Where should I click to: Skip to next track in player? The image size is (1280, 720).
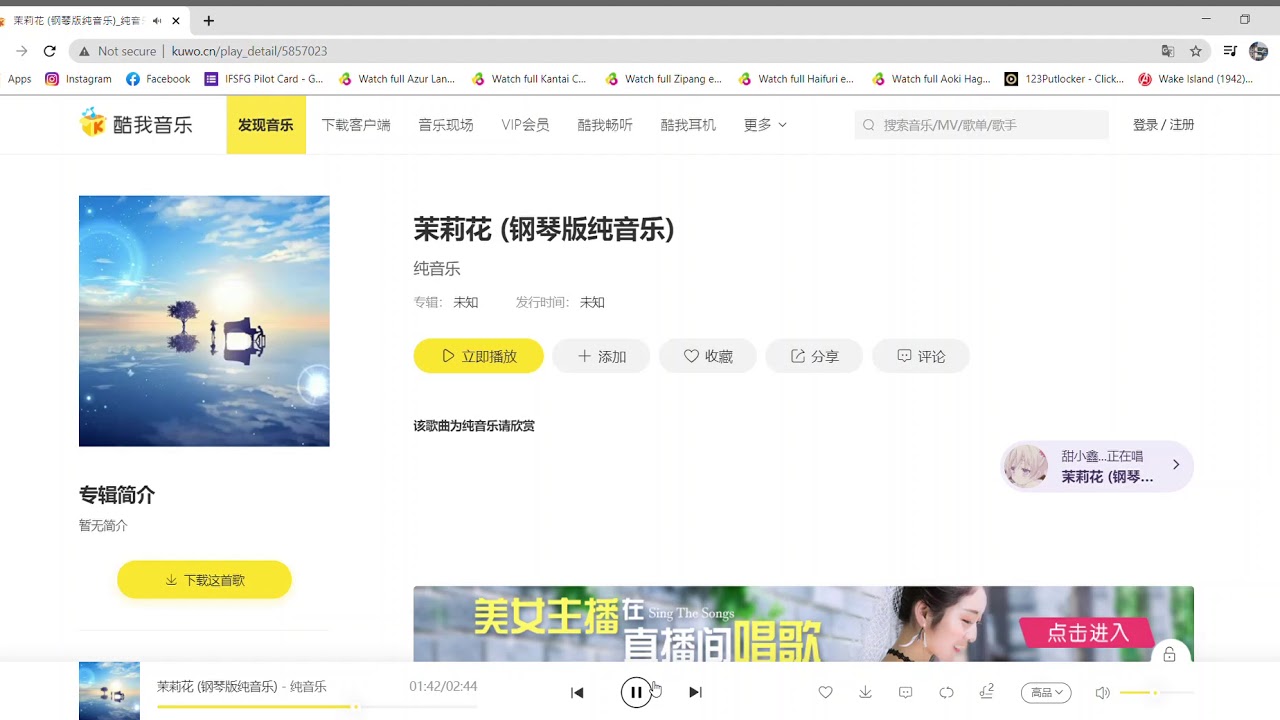pos(695,692)
